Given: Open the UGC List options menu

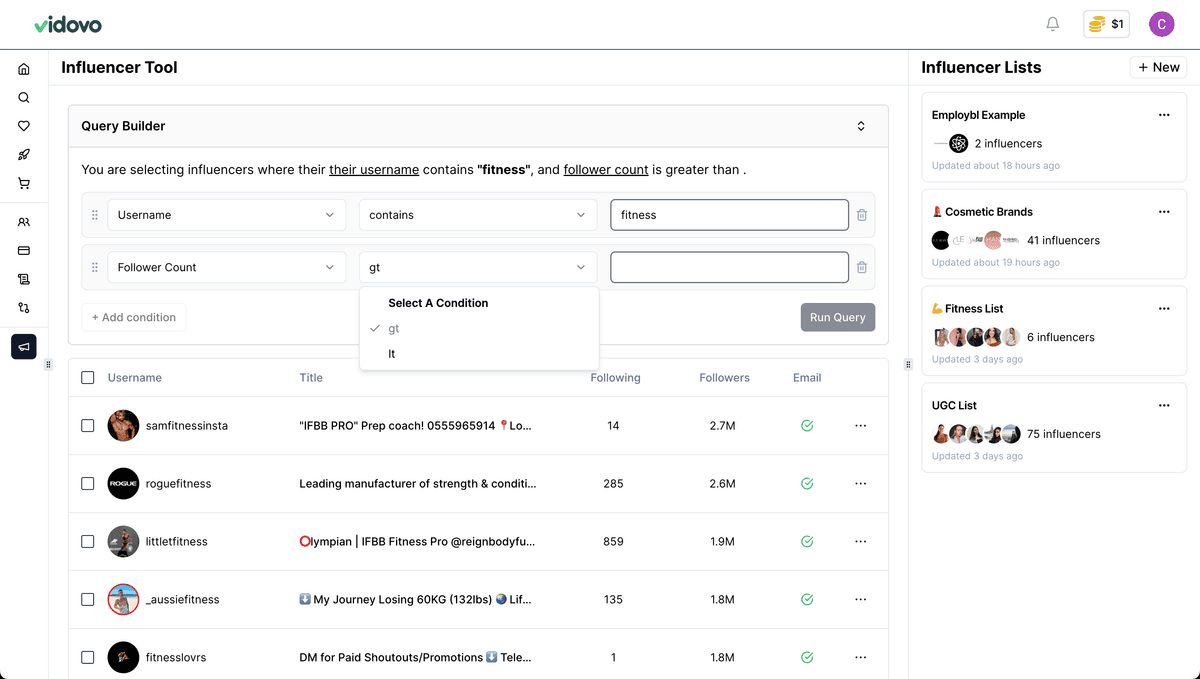Looking at the screenshot, I should click(1163, 405).
